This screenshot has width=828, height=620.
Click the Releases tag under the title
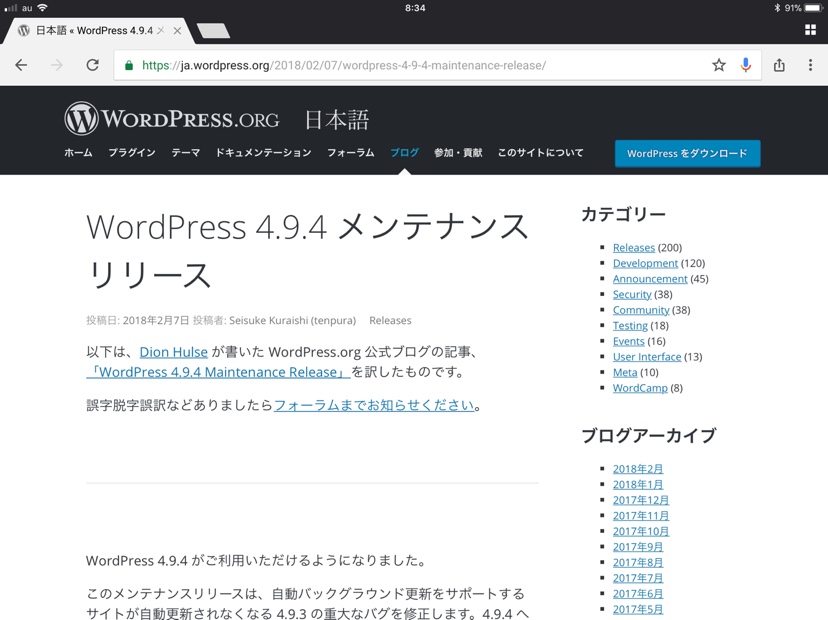pos(390,321)
